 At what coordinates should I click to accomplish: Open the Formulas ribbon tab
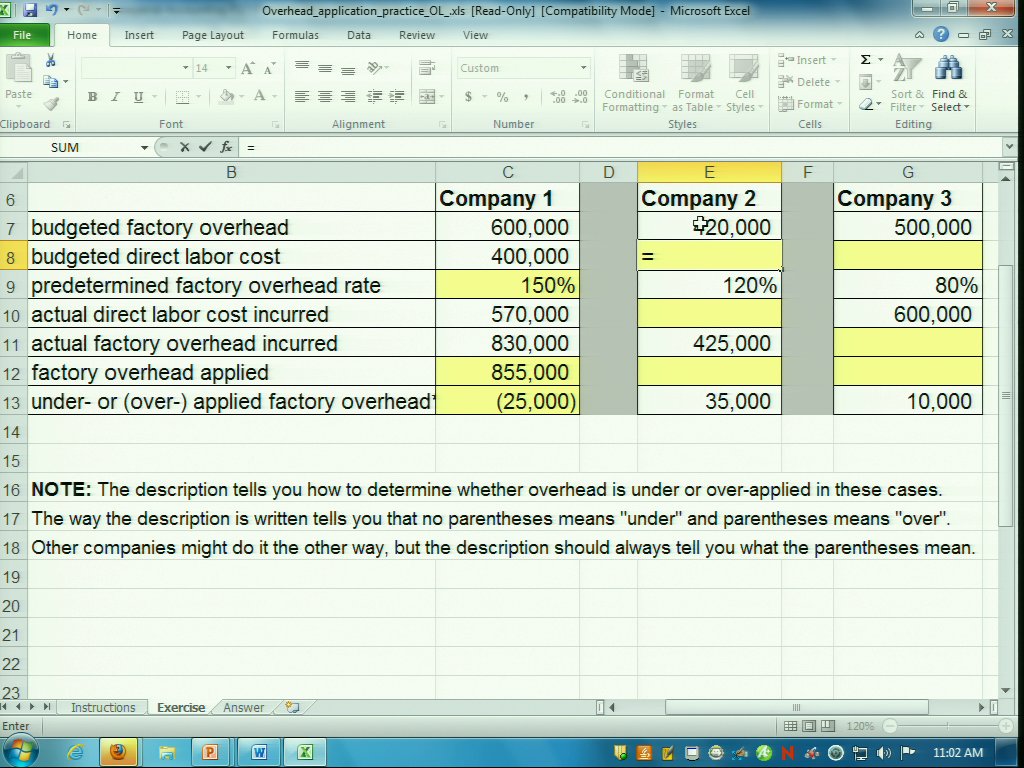[295, 35]
